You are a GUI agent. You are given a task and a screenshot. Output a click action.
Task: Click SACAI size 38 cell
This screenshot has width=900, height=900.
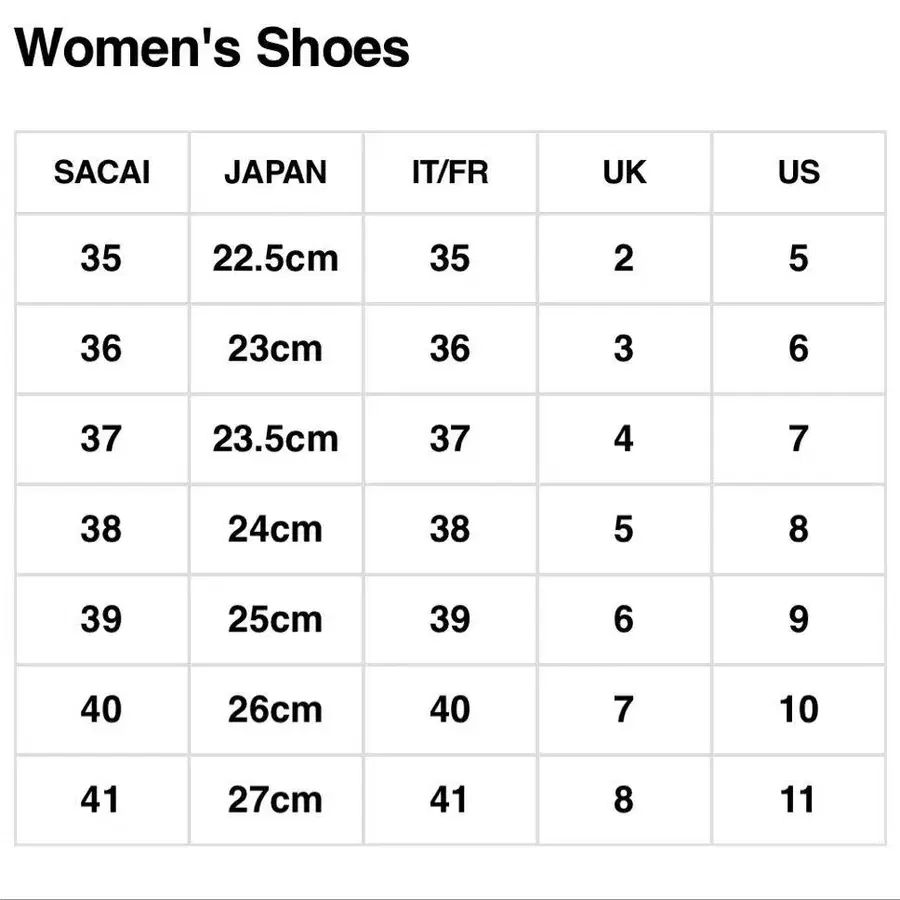(x=101, y=529)
